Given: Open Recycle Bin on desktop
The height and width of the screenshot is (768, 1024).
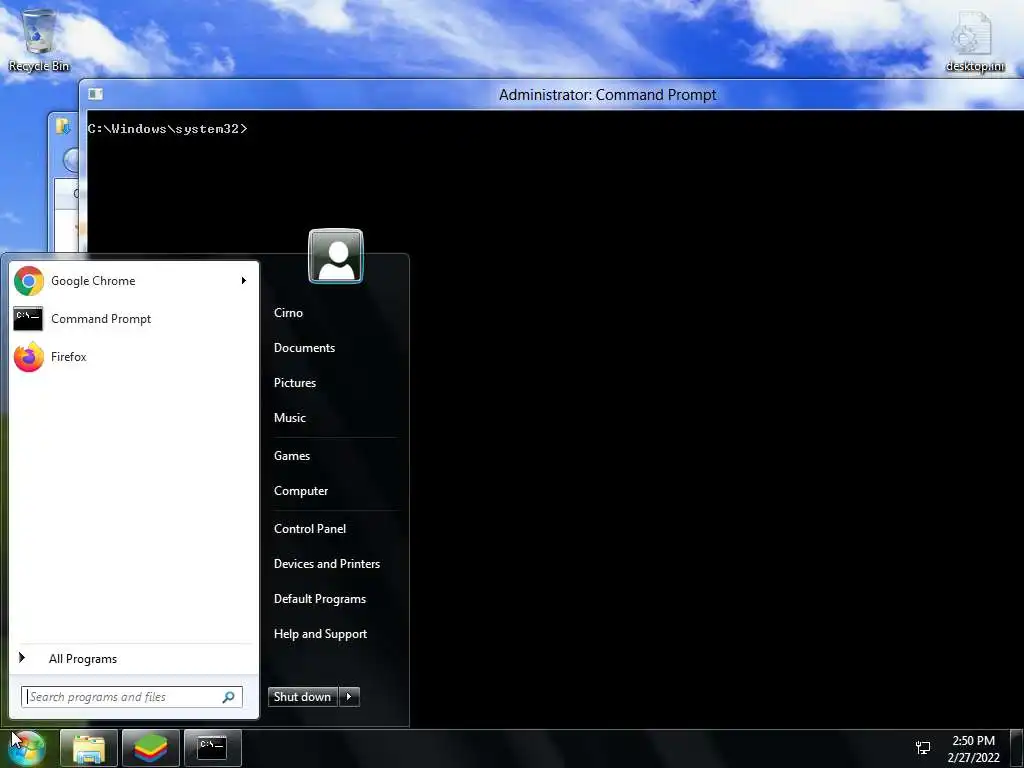Looking at the screenshot, I should coord(39,40).
